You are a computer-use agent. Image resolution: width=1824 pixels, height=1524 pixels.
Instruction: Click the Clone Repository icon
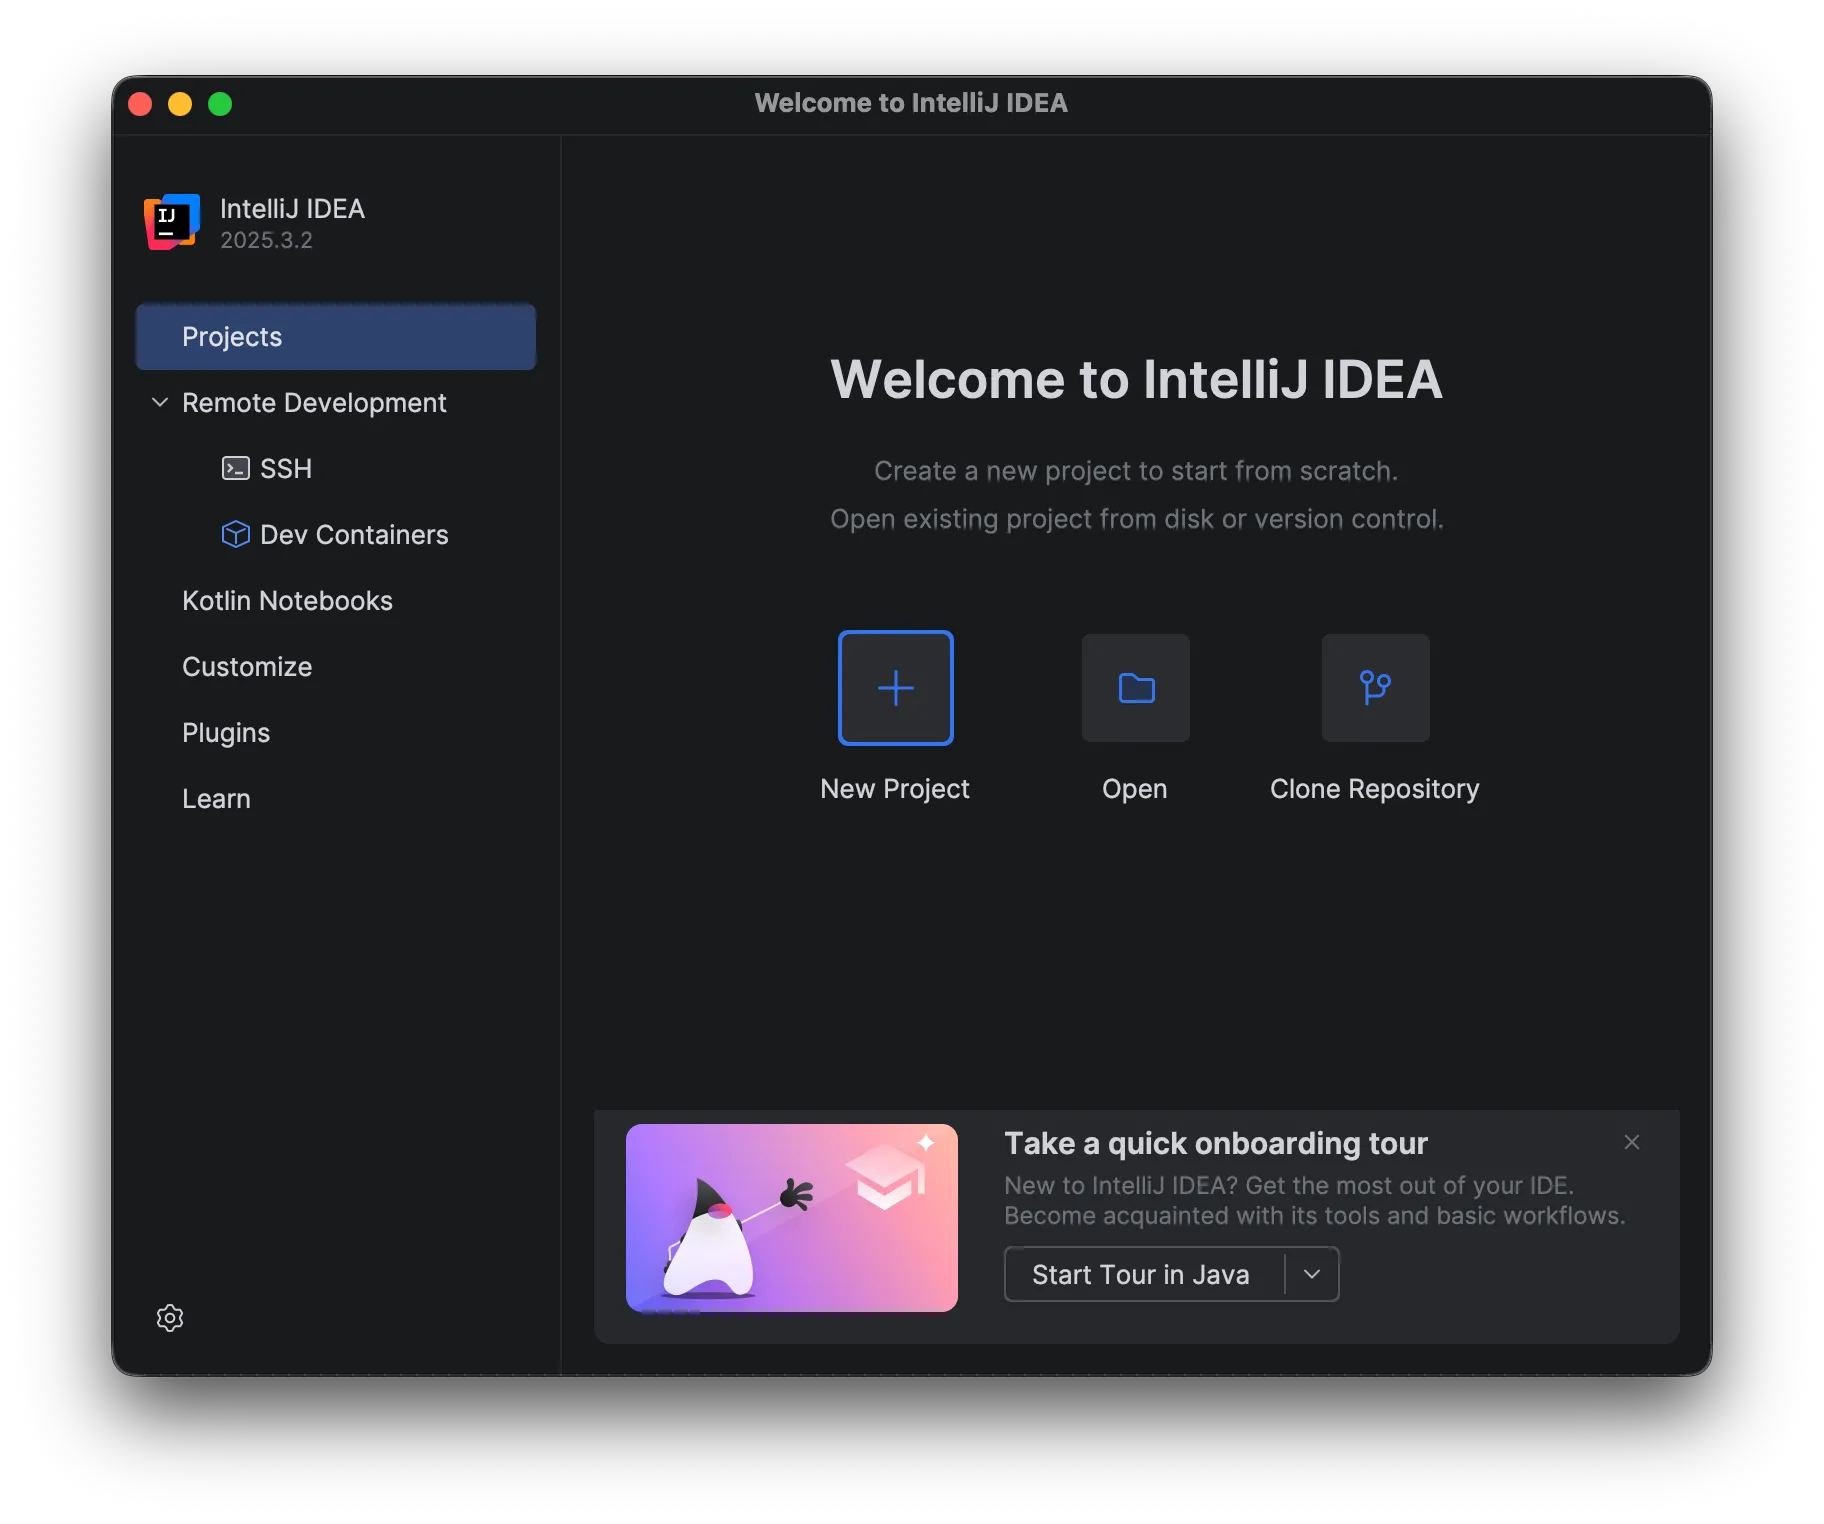click(1374, 688)
